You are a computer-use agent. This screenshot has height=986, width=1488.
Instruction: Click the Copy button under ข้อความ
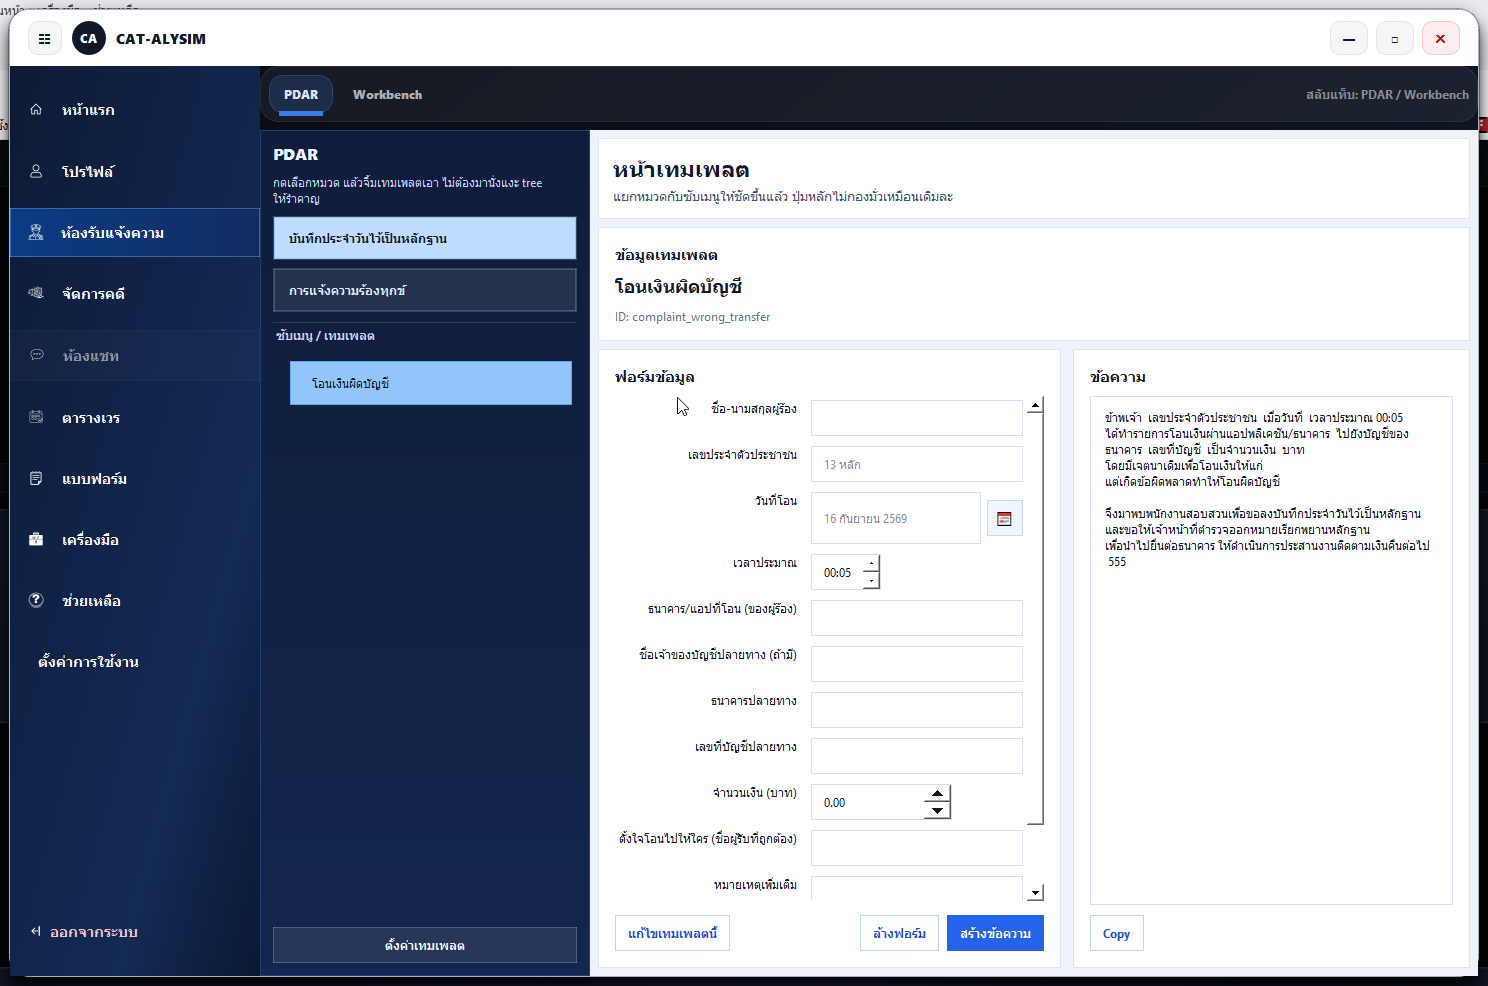pos(1116,934)
